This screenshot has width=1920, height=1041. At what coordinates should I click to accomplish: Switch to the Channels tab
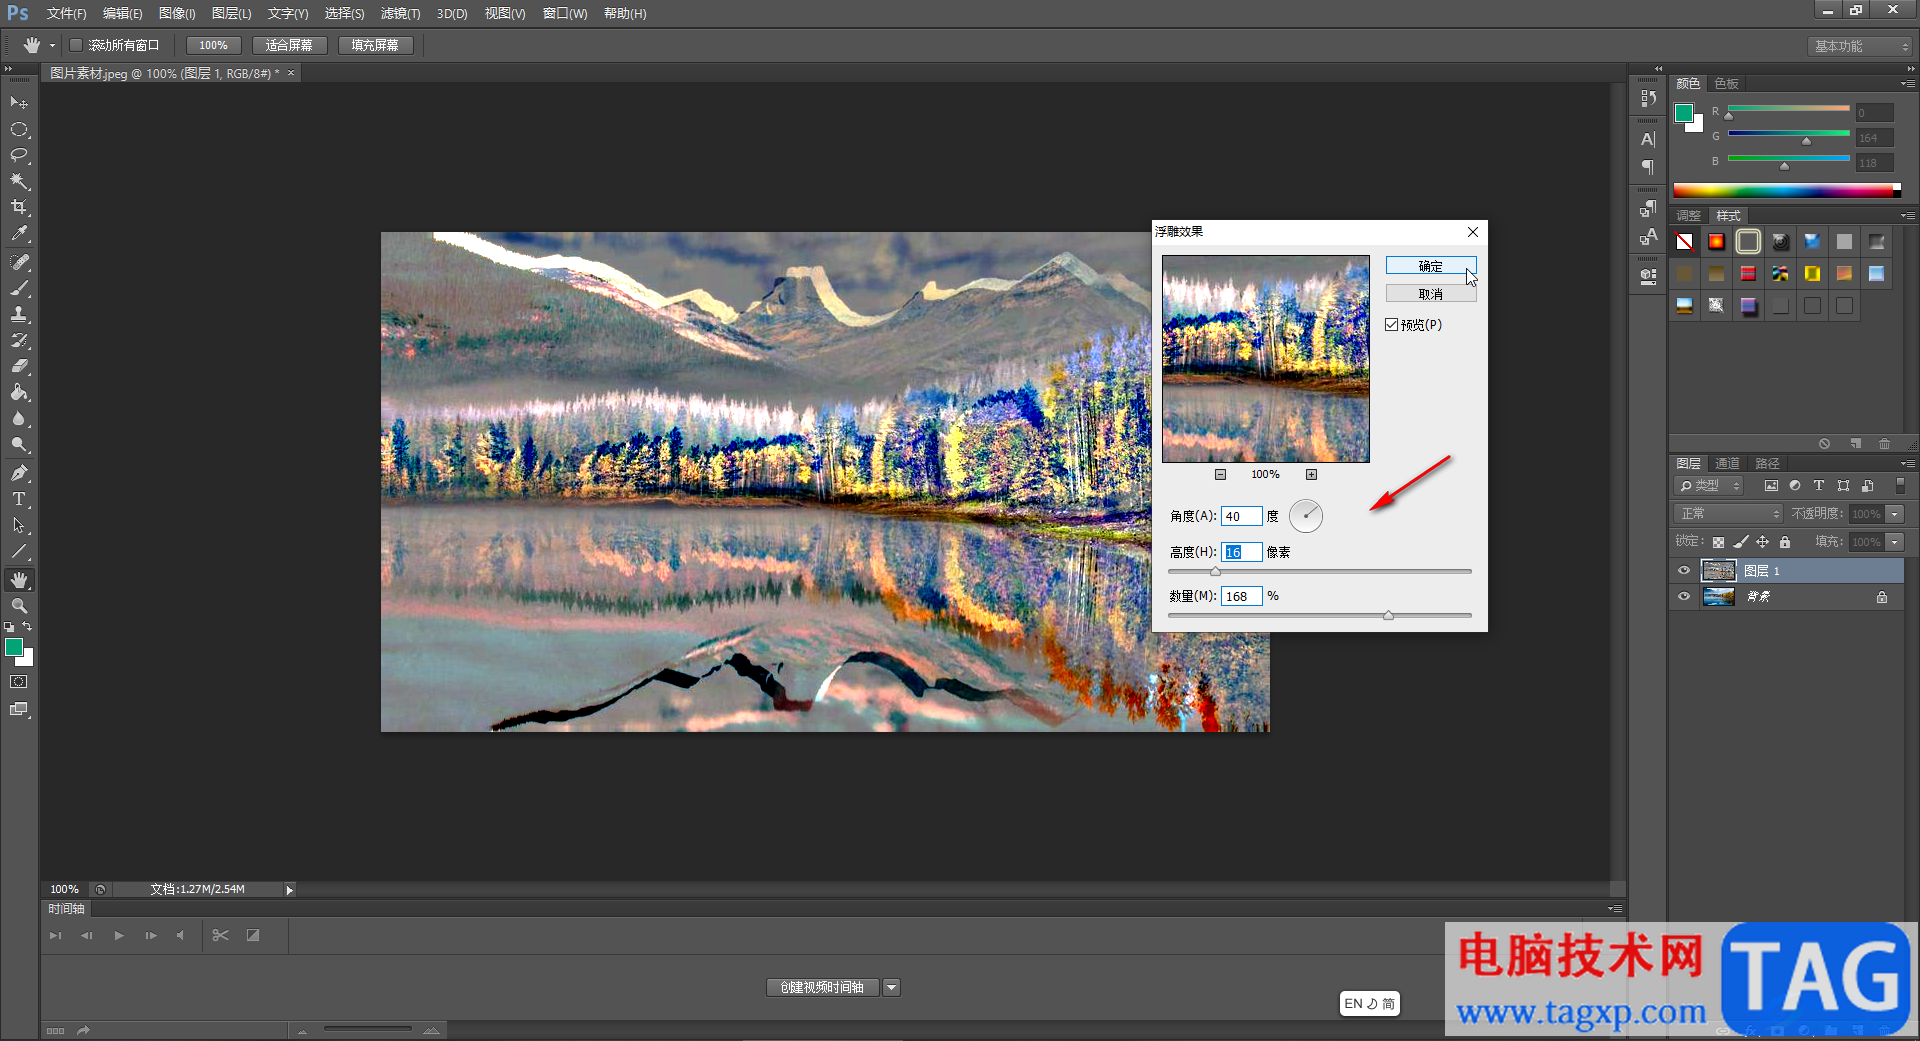[x=1727, y=464]
